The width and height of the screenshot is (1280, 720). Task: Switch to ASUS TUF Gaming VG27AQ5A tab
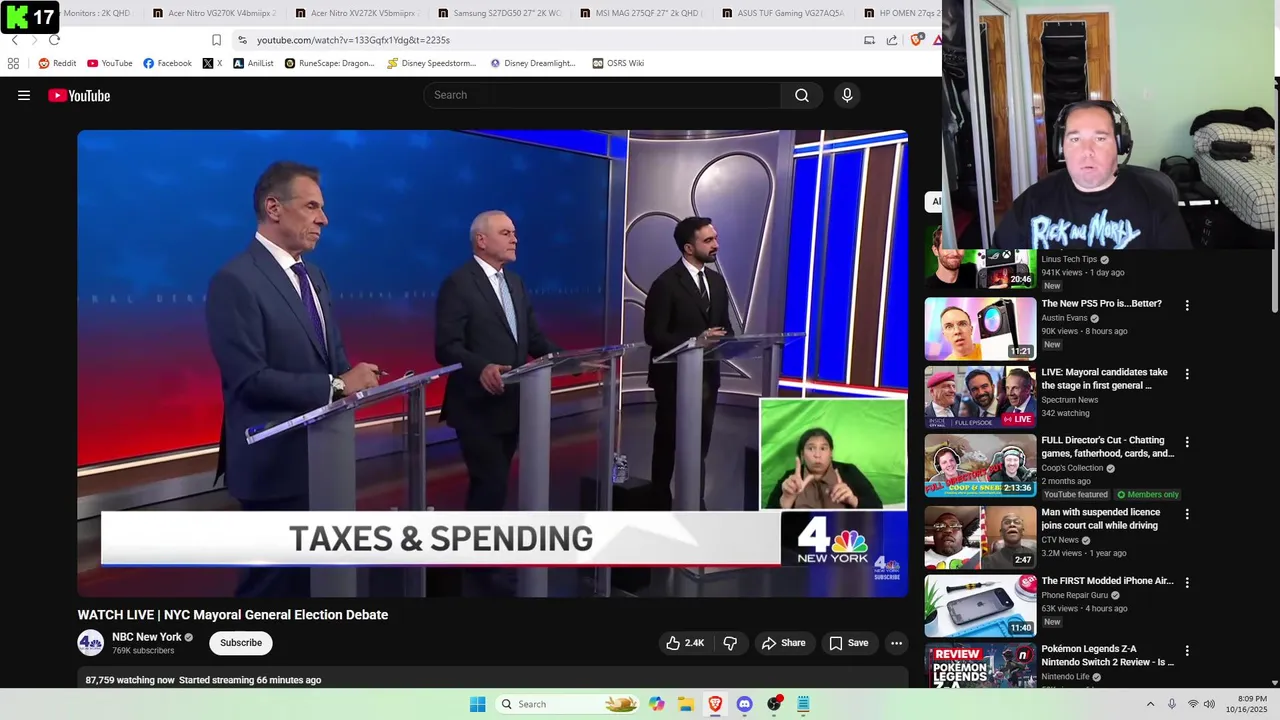point(785,13)
